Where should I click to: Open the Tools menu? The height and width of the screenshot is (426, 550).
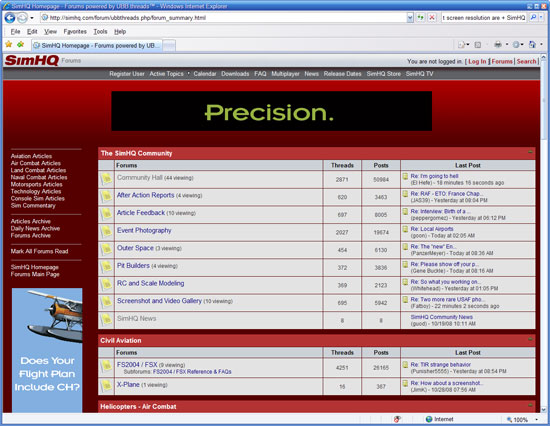pyautogui.click(x=100, y=32)
